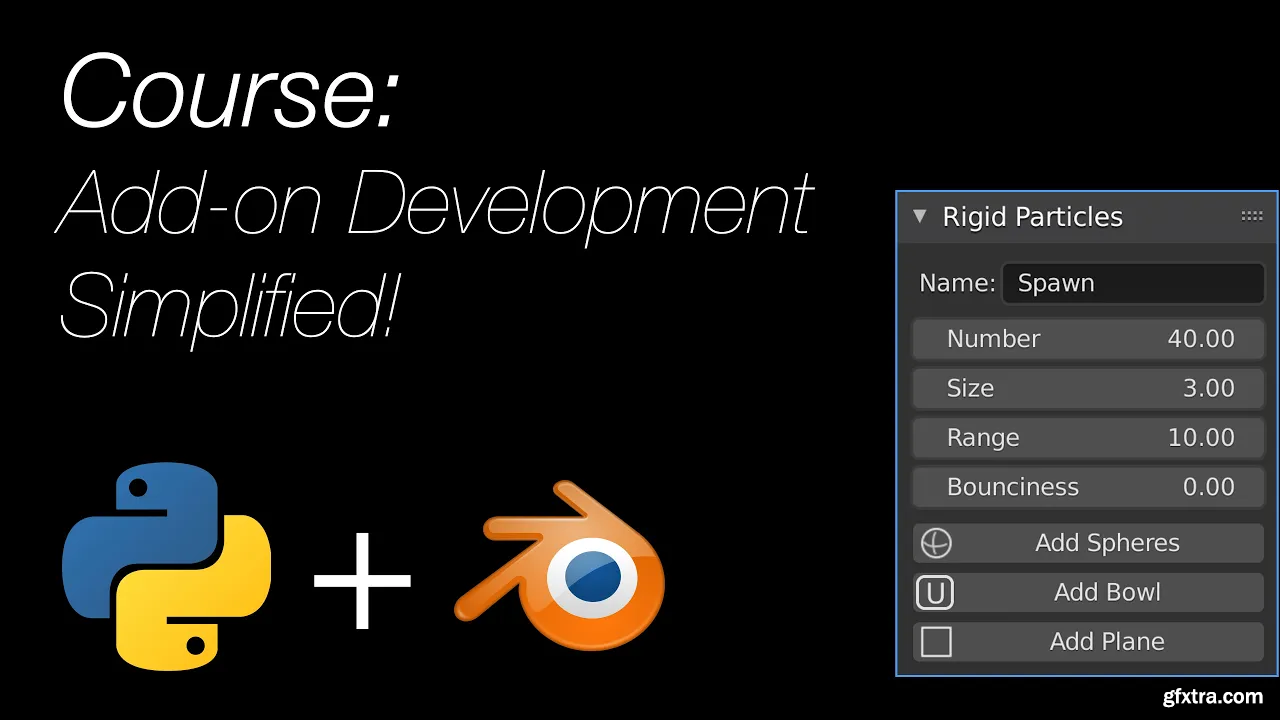The height and width of the screenshot is (720, 1280).
Task: Click the U-shaped icon on Add Bowl button
Action: point(934,592)
